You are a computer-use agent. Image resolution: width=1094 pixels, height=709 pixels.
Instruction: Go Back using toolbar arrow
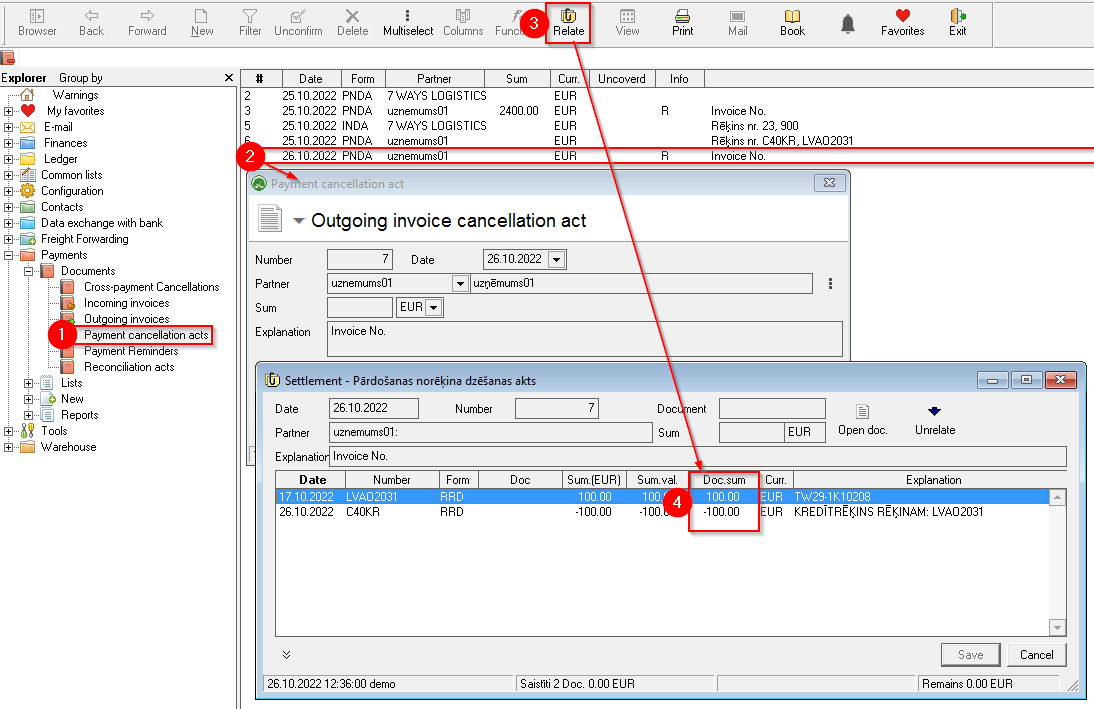point(91,23)
